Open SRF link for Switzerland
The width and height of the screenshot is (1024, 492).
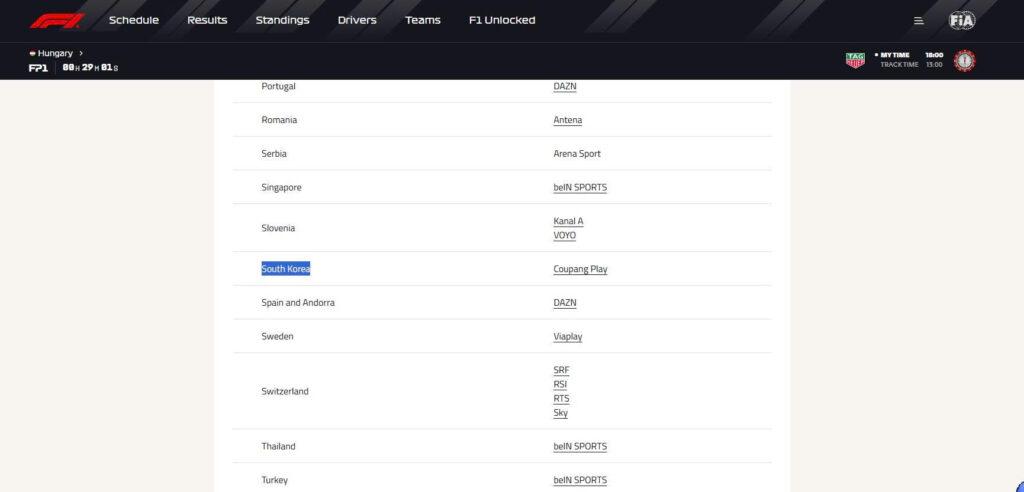click(562, 370)
